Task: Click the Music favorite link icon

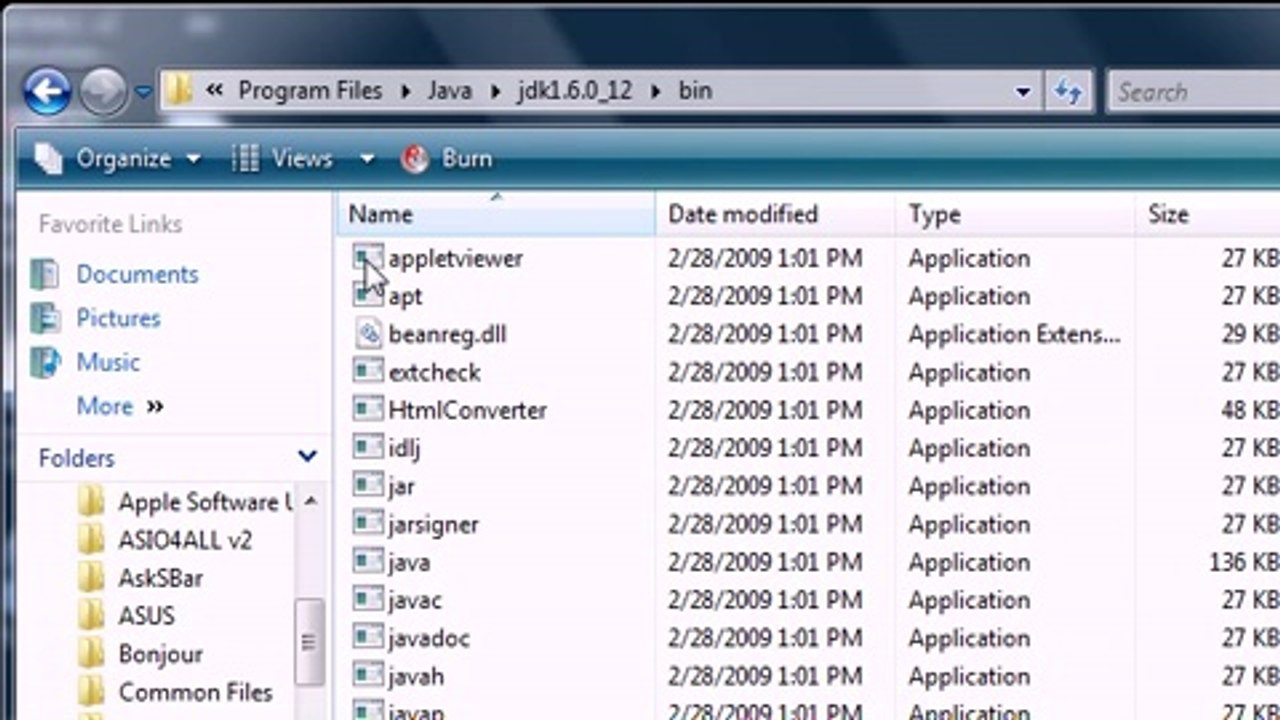Action: tap(45, 362)
